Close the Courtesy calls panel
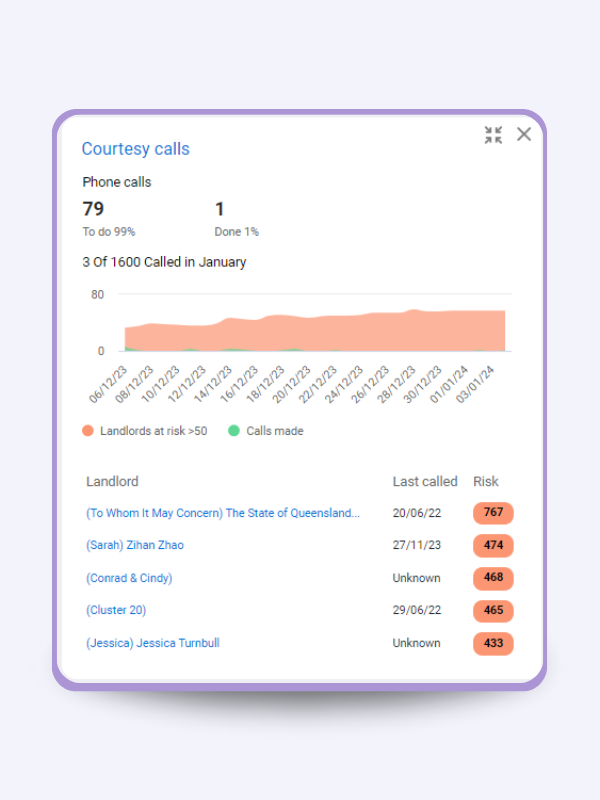This screenshot has width=600, height=800. click(x=524, y=134)
